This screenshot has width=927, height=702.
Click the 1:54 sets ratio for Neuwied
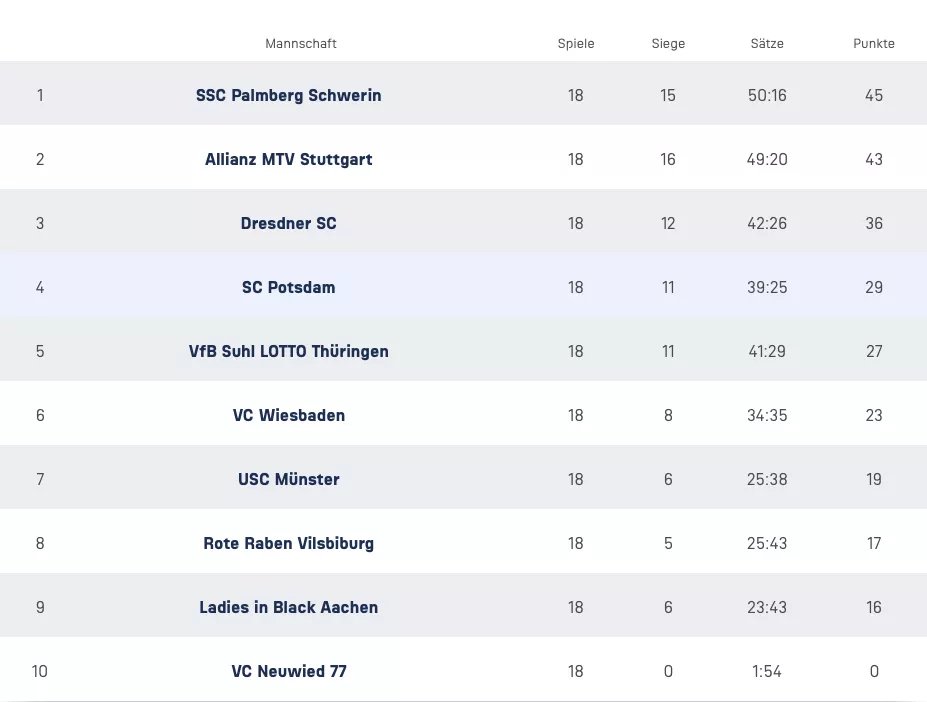tap(767, 671)
